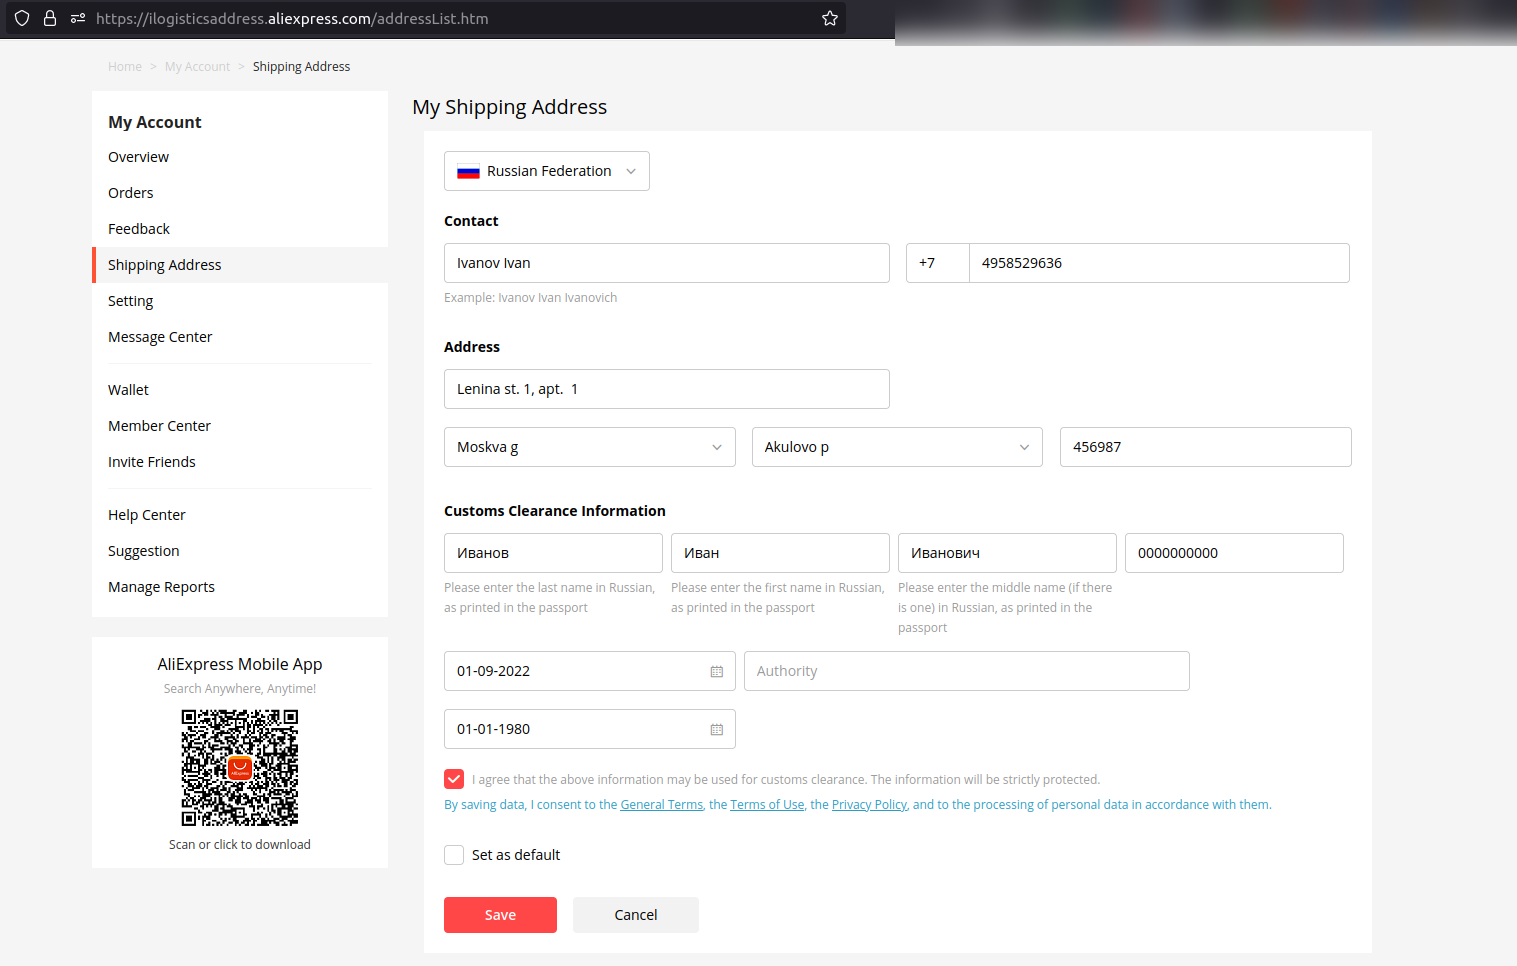Screen dimensions: 1517x966
Task: Open Setting in sidebar
Action: 131,301
